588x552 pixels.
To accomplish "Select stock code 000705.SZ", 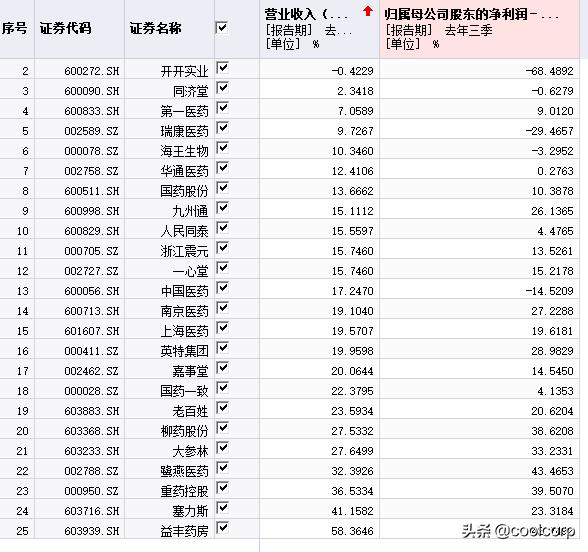I will pyautogui.click(x=92, y=251).
